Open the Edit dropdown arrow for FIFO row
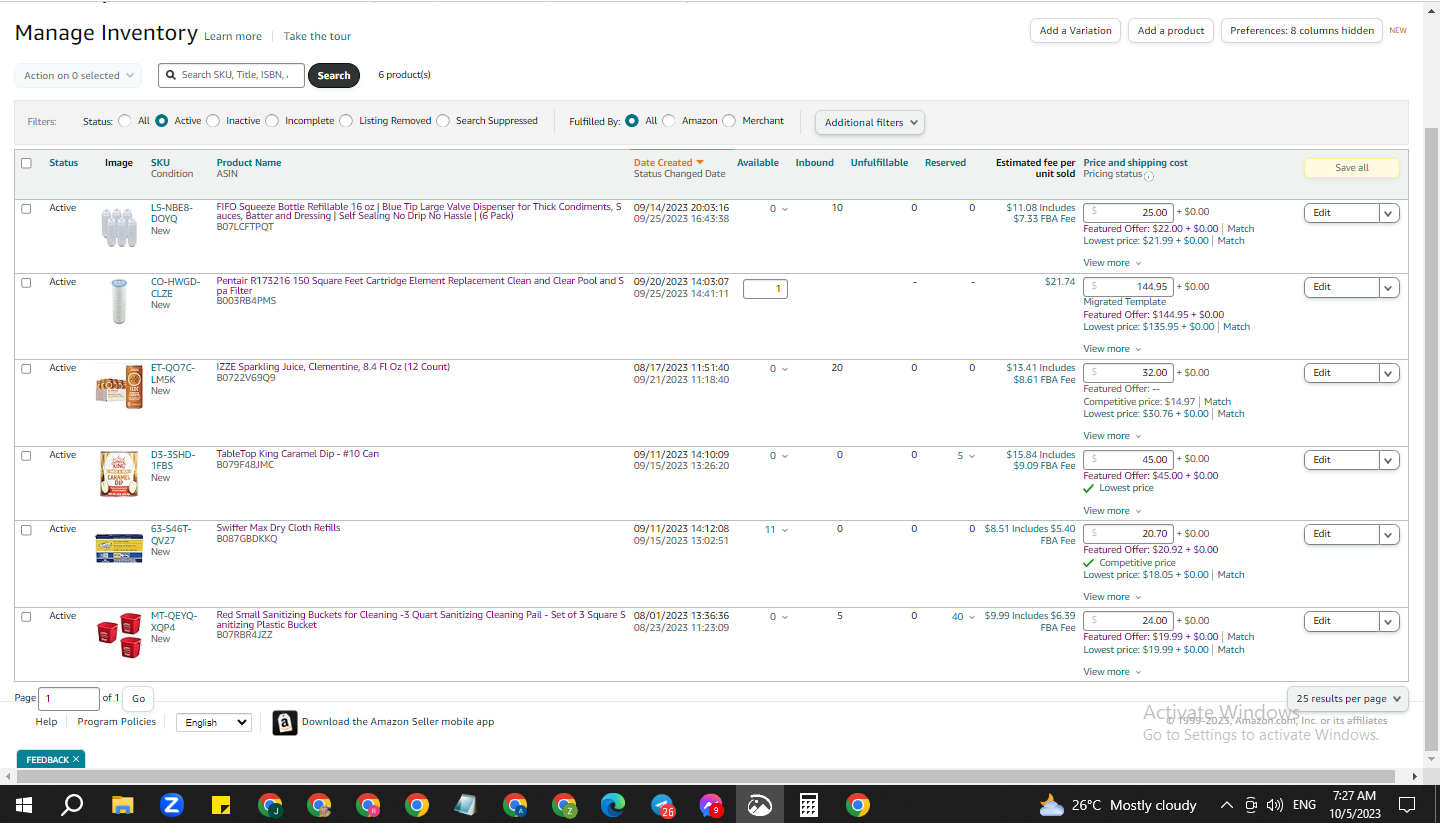Viewport: 1440px width, 823px height. coord(1389,213)
